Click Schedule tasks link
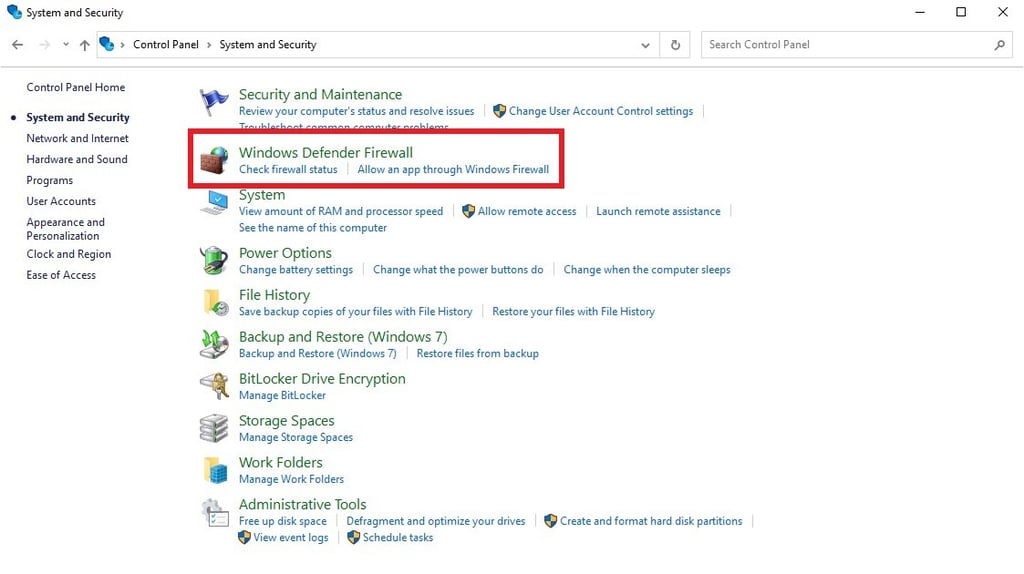 398,537
